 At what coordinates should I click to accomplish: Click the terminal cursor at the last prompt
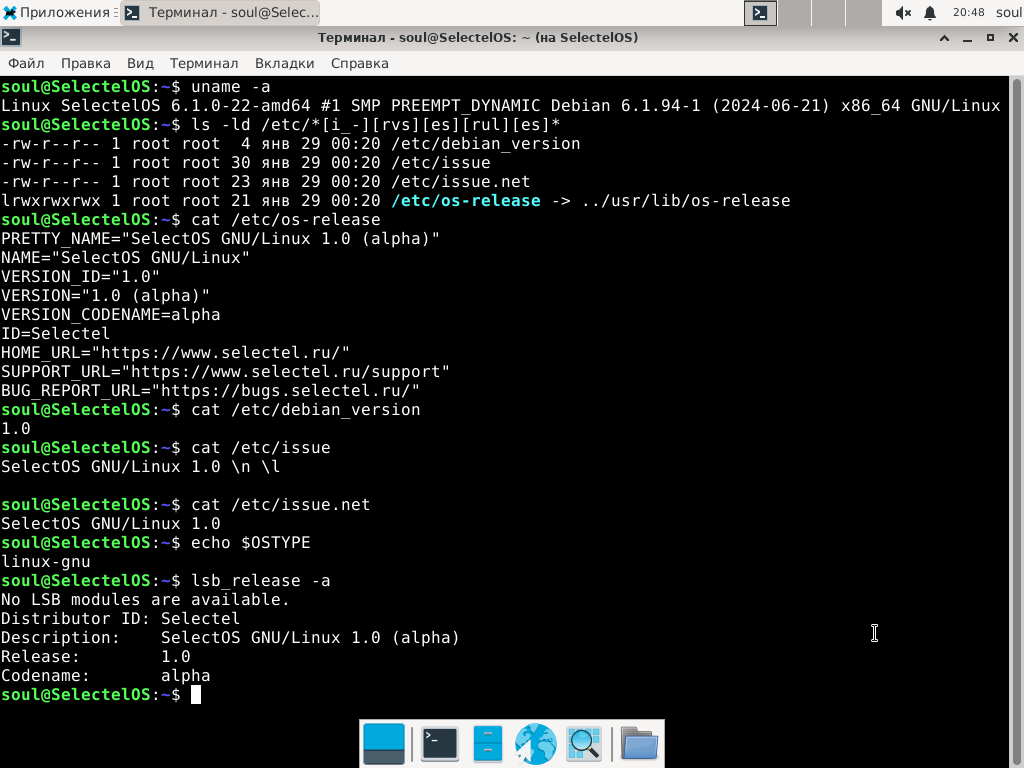196,695
